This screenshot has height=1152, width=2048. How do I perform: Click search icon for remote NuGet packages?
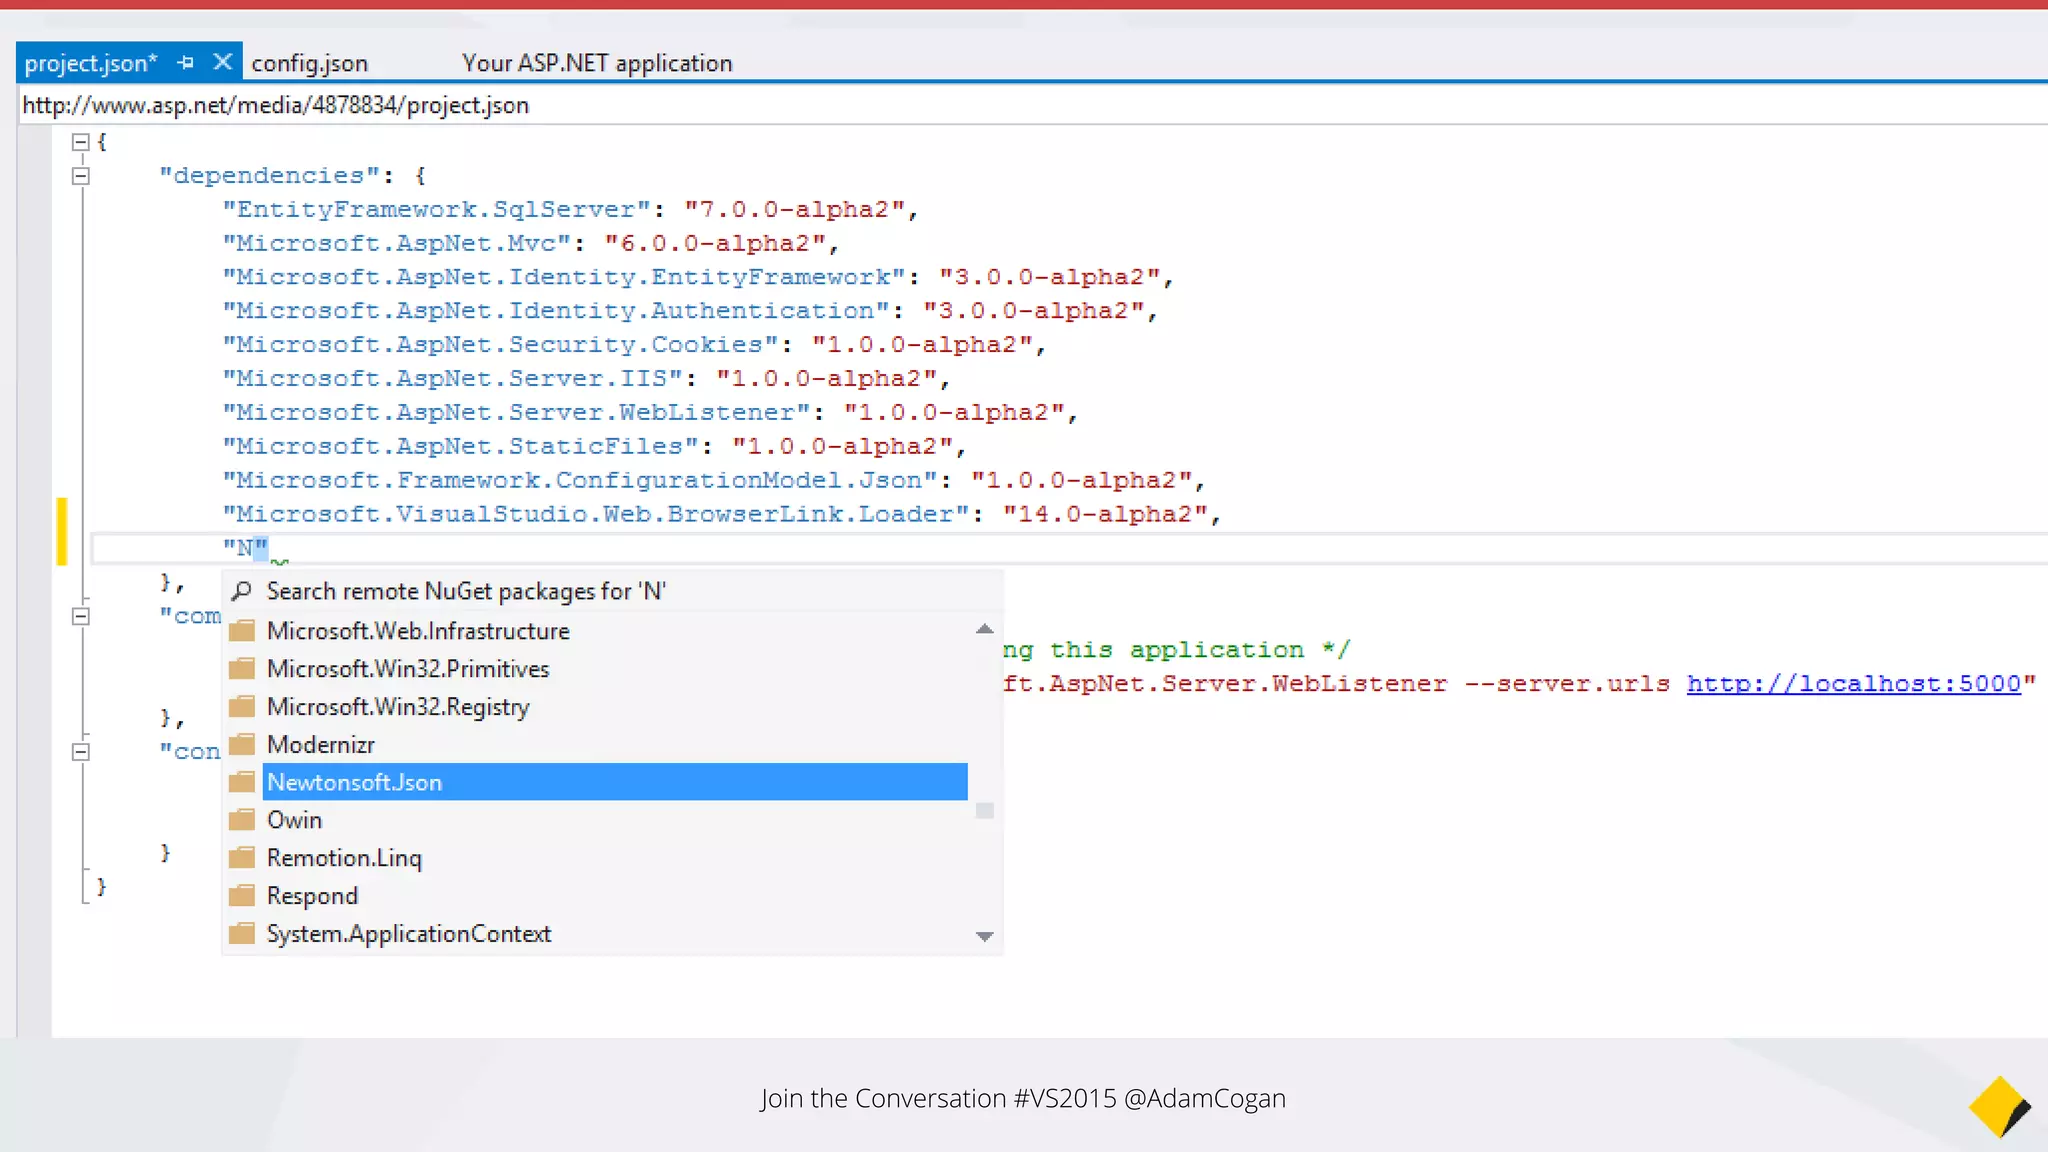241,591
